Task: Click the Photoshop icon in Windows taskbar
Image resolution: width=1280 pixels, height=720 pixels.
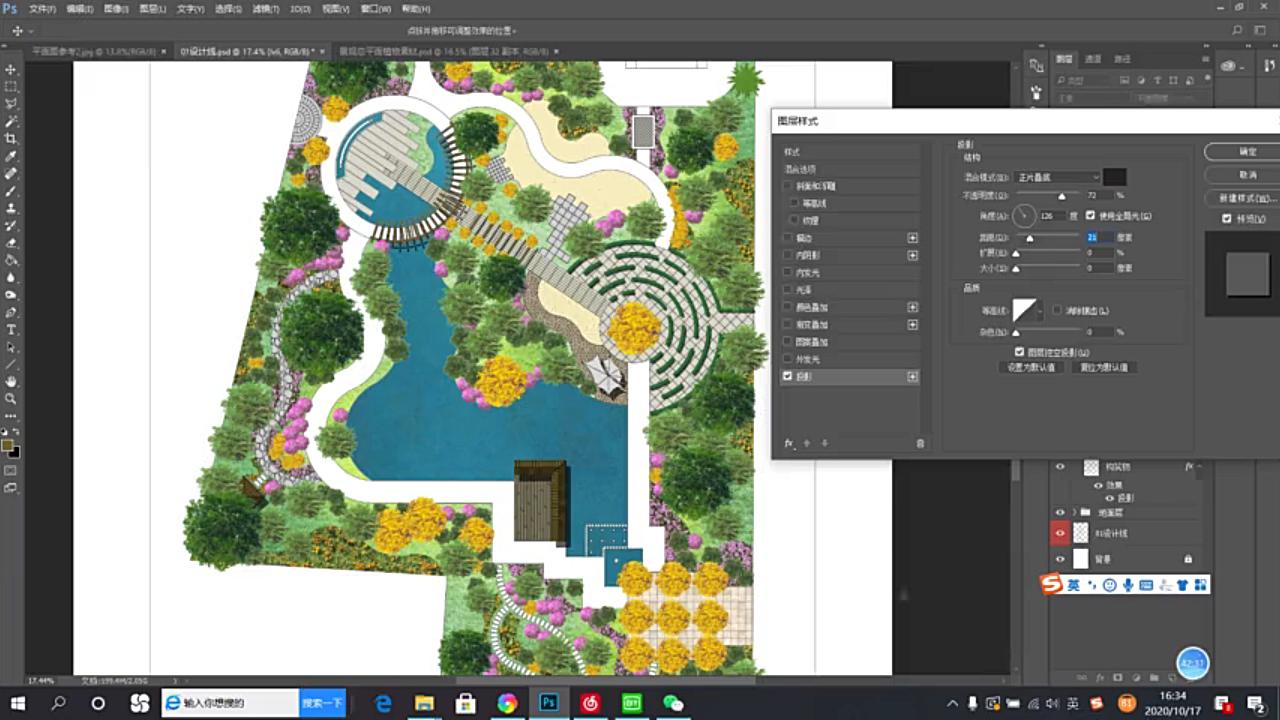Action: (x=548, y=703)
